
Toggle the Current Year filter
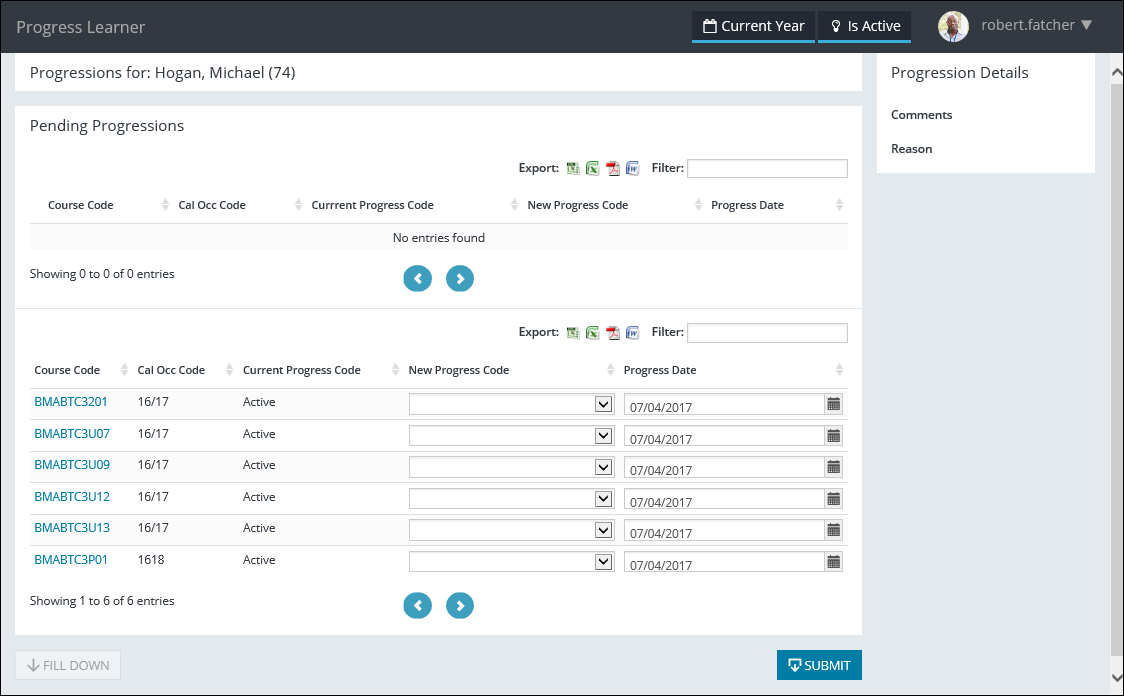[x=753, y=26]
